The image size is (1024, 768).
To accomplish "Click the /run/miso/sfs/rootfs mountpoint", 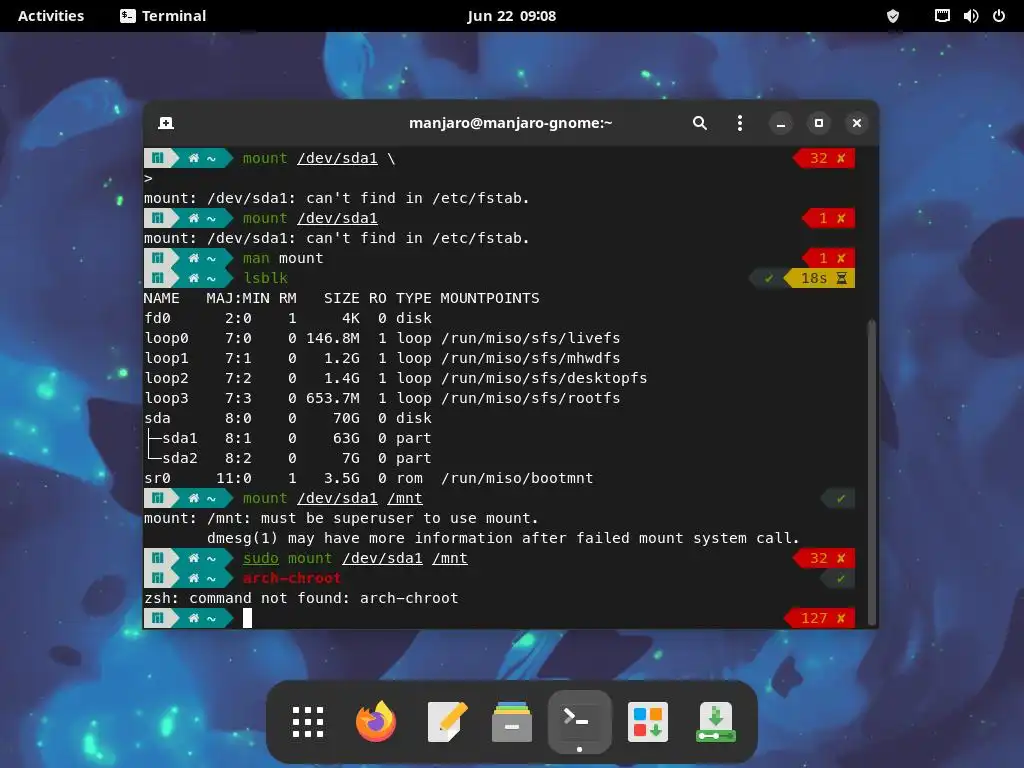I will (x=531, y=398).
